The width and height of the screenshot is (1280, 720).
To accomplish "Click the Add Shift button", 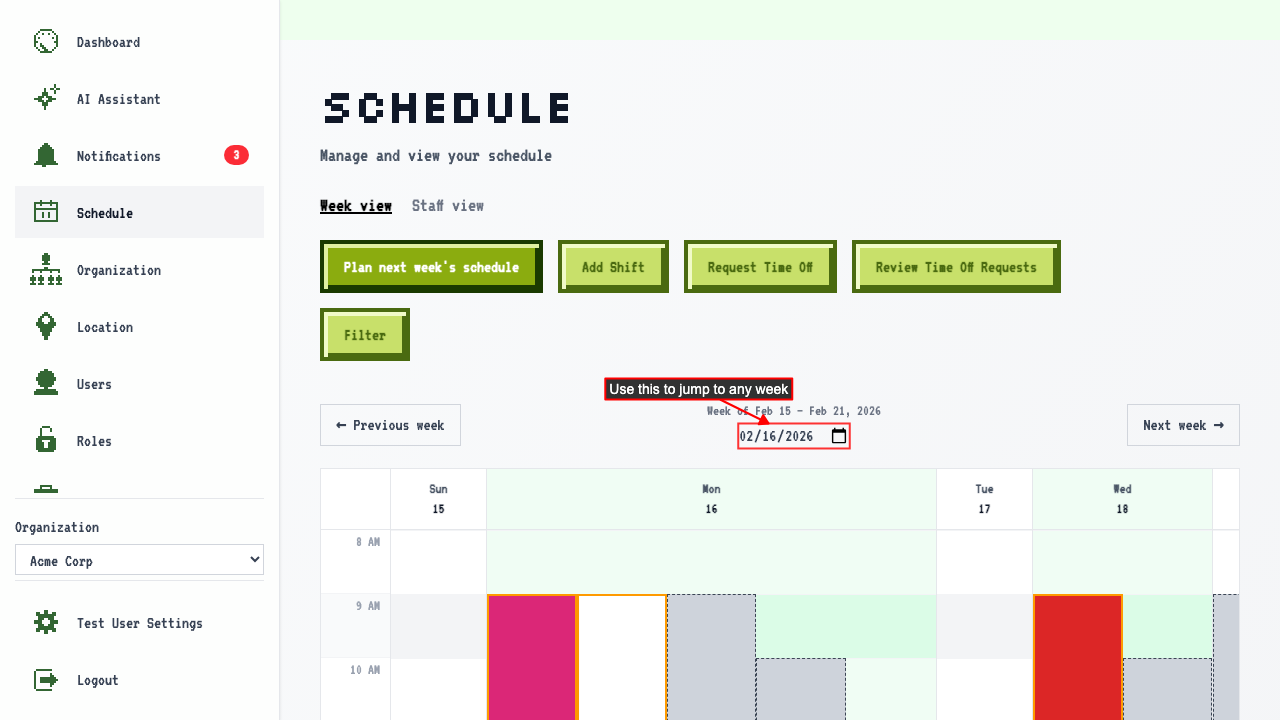I will (613, 267).
